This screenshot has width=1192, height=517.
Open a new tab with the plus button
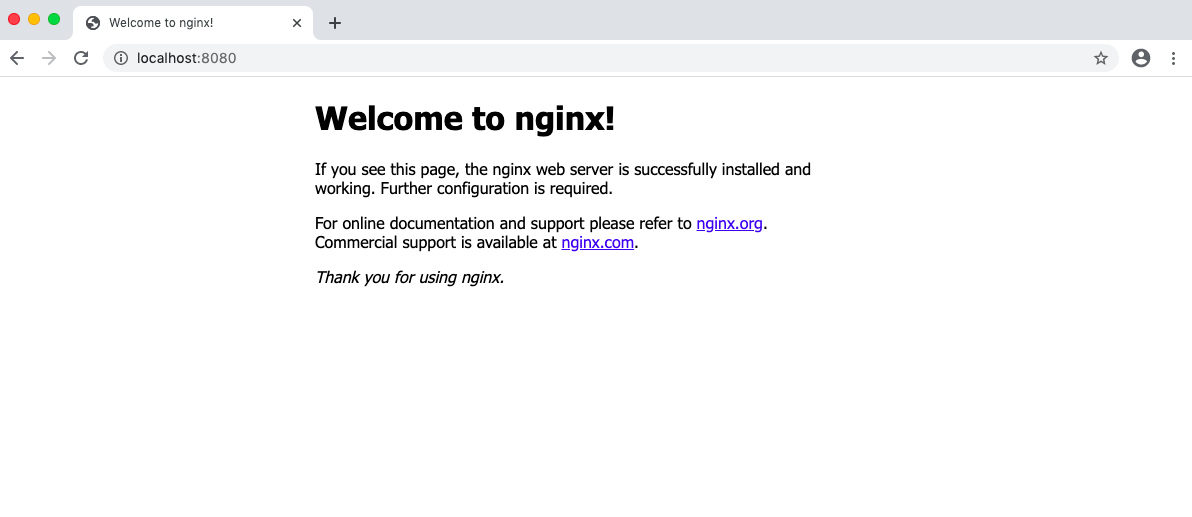(x=334, y=23)
